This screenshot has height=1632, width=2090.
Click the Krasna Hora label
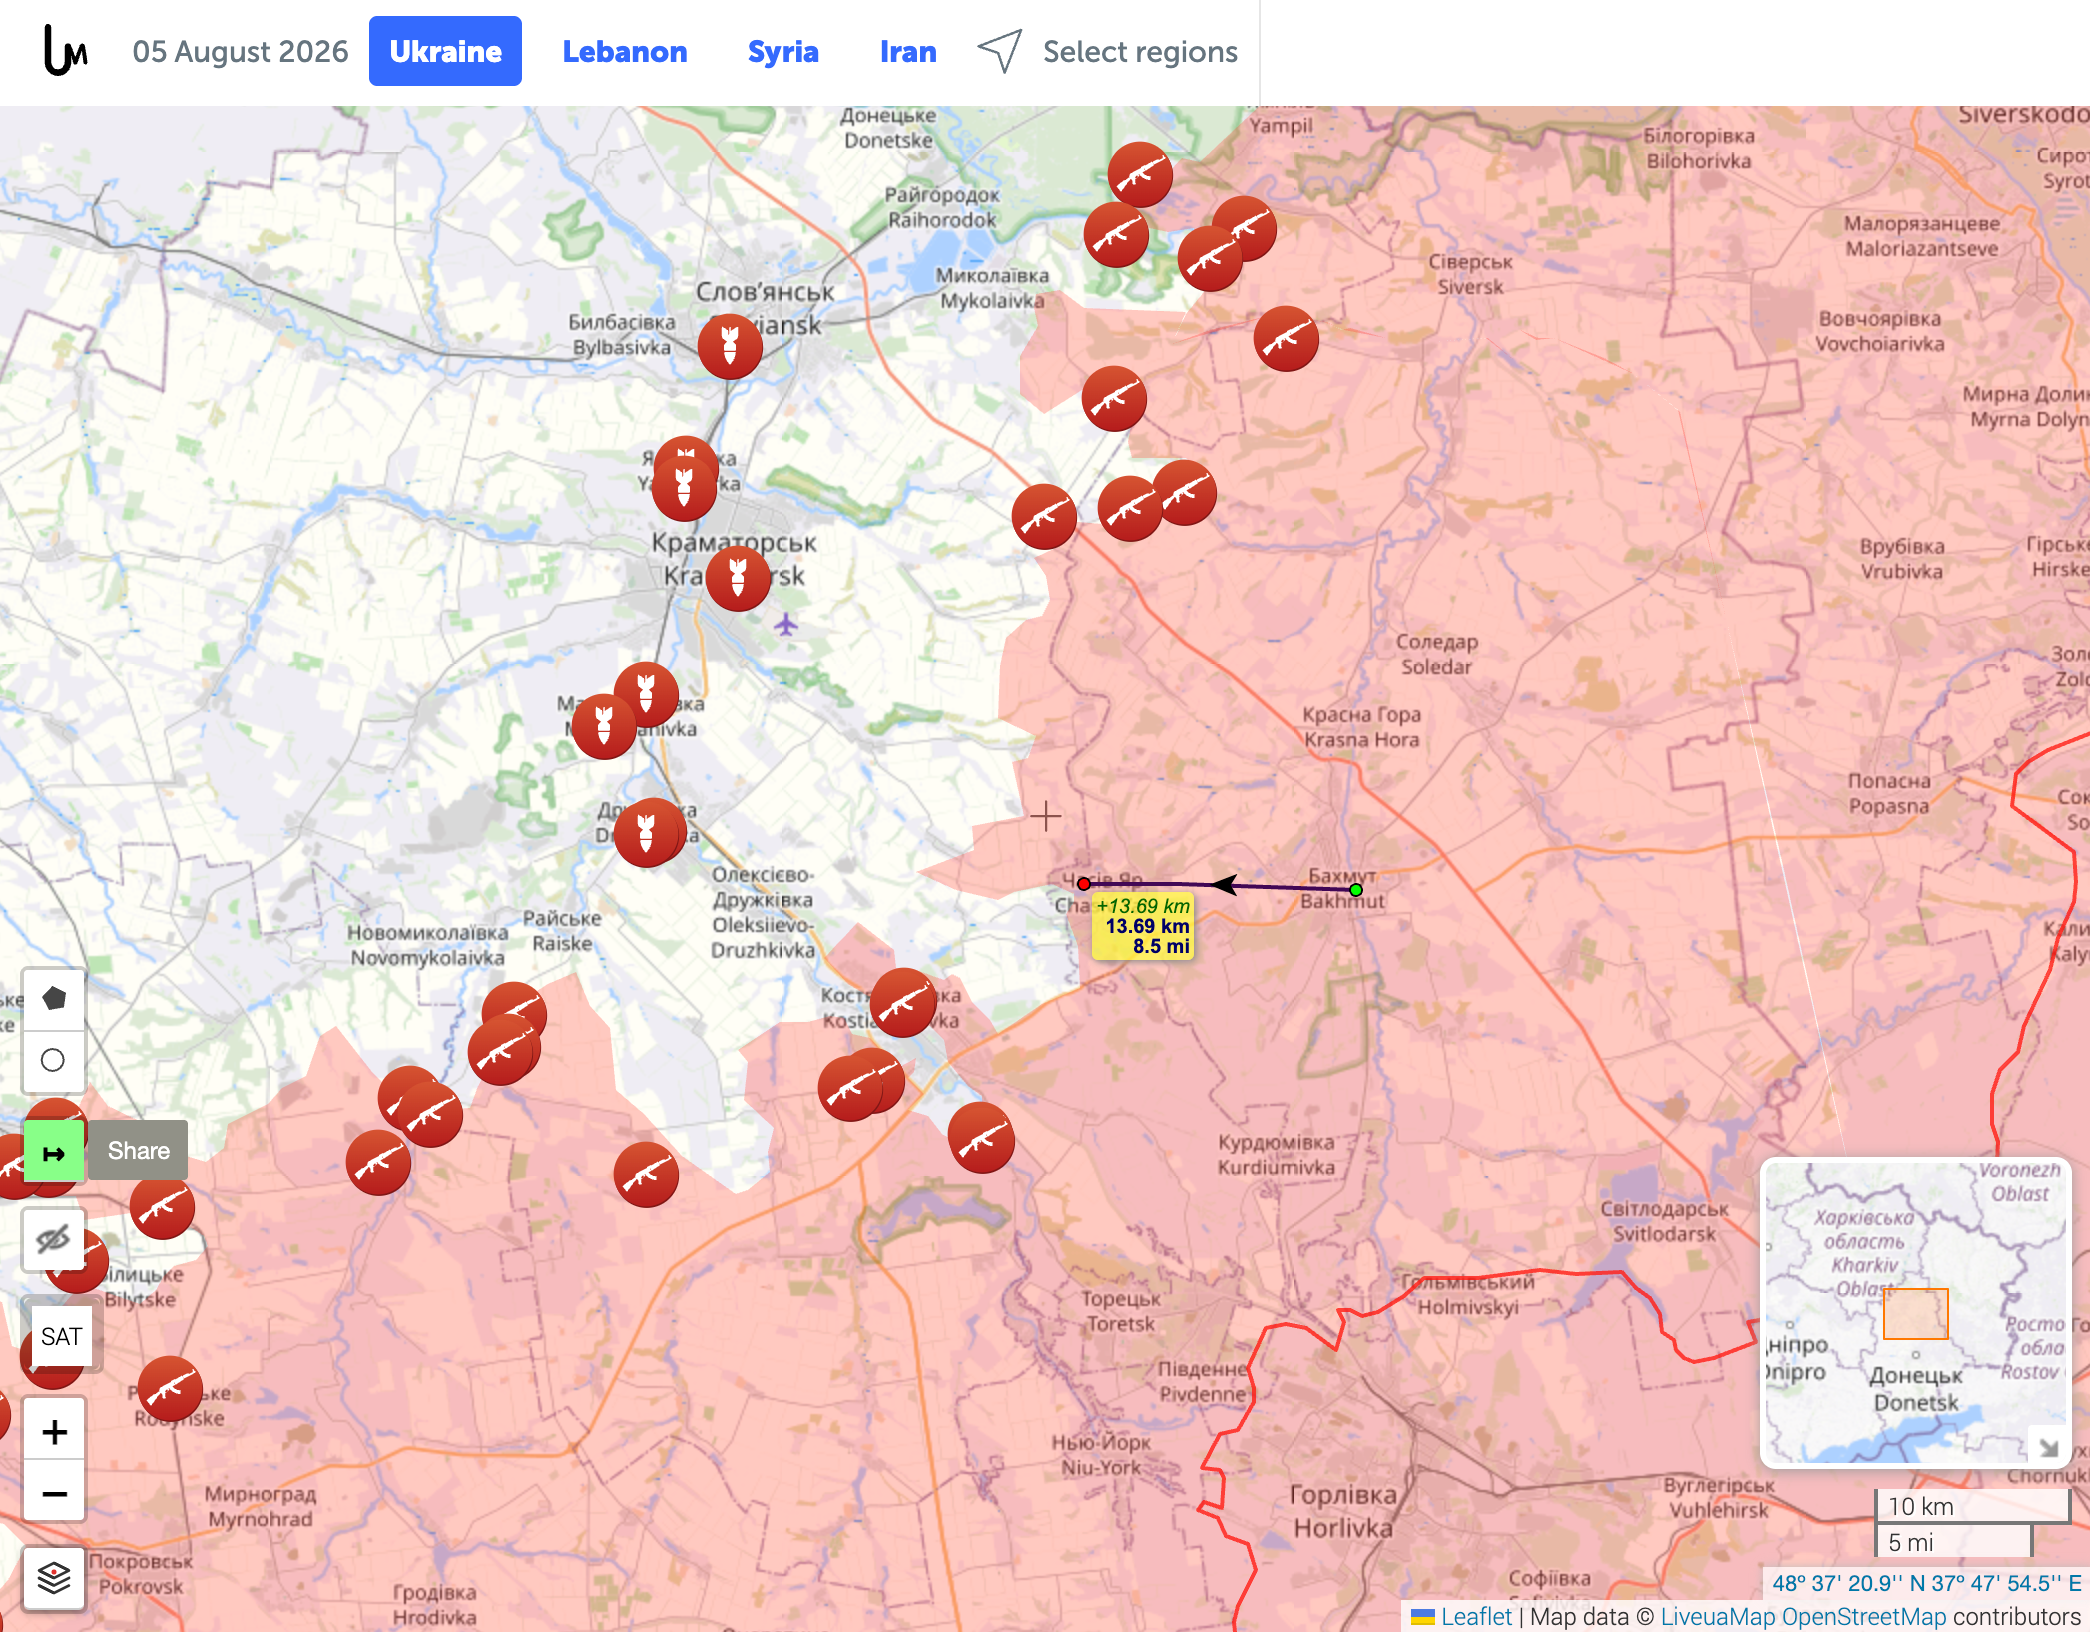1361,727
